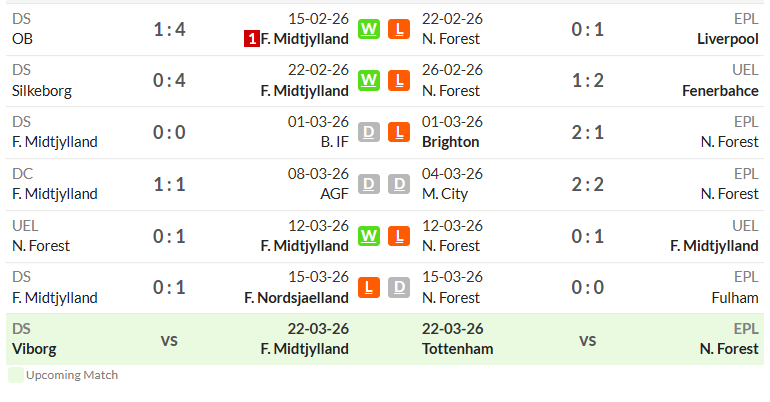
Task: Click red card icon beside F. Midtjylland
Action: [251, 39]
